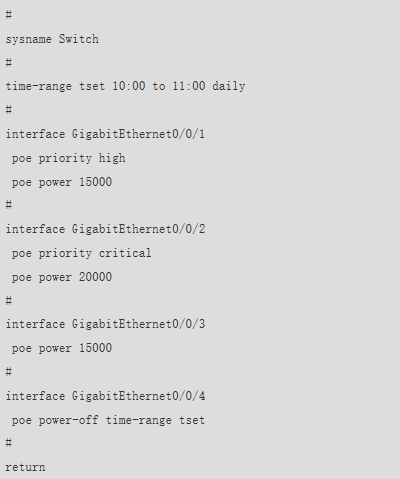The image size is (400, 479).
Task: Click the 'interface GigabitEthernet0/0/3' line
Action: click(105, 324)
